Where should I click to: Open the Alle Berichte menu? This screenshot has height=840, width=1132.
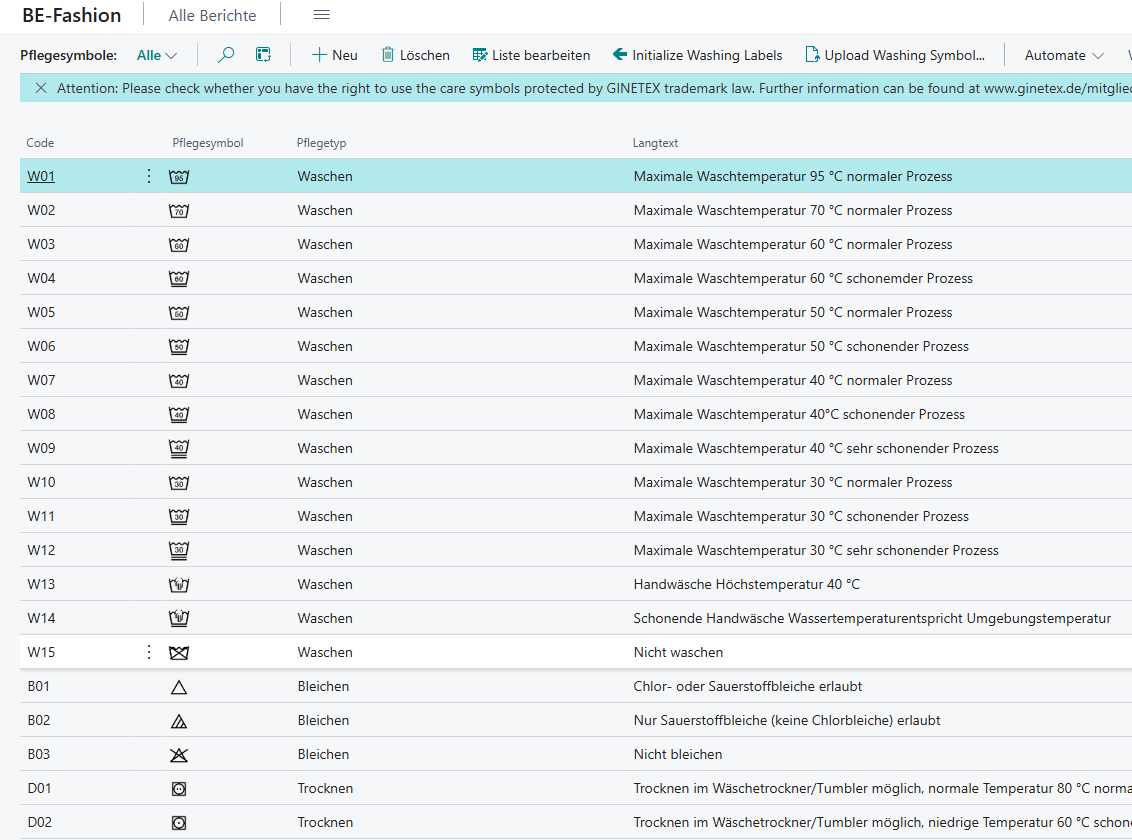212,15
